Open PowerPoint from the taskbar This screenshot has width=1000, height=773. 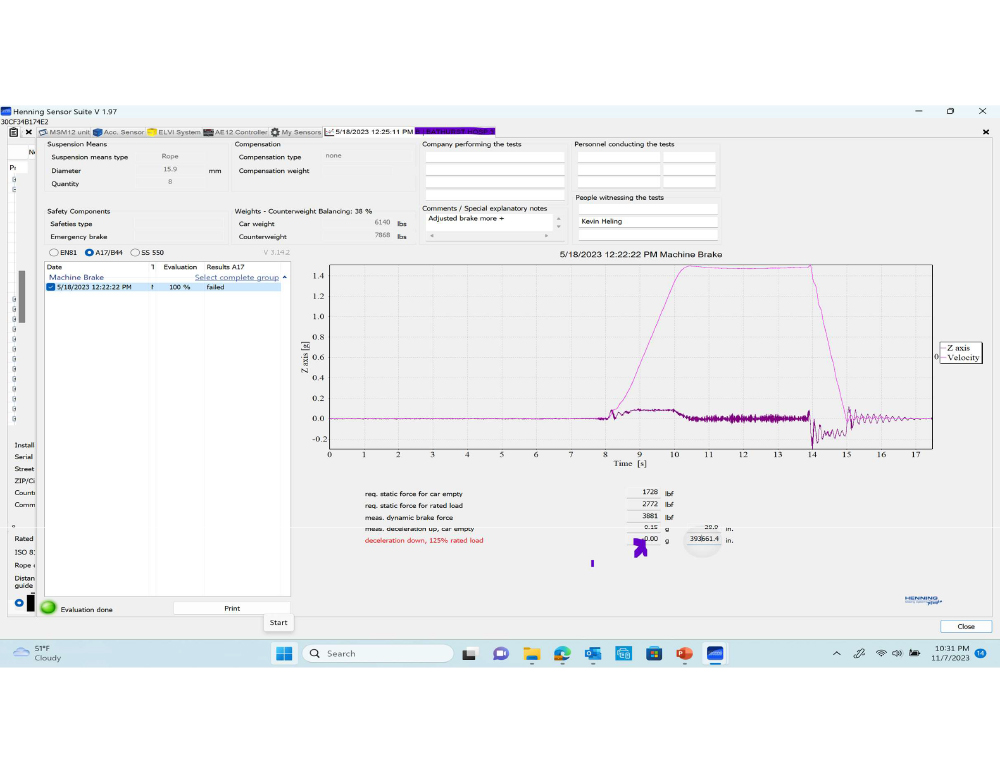coord(684,654)
